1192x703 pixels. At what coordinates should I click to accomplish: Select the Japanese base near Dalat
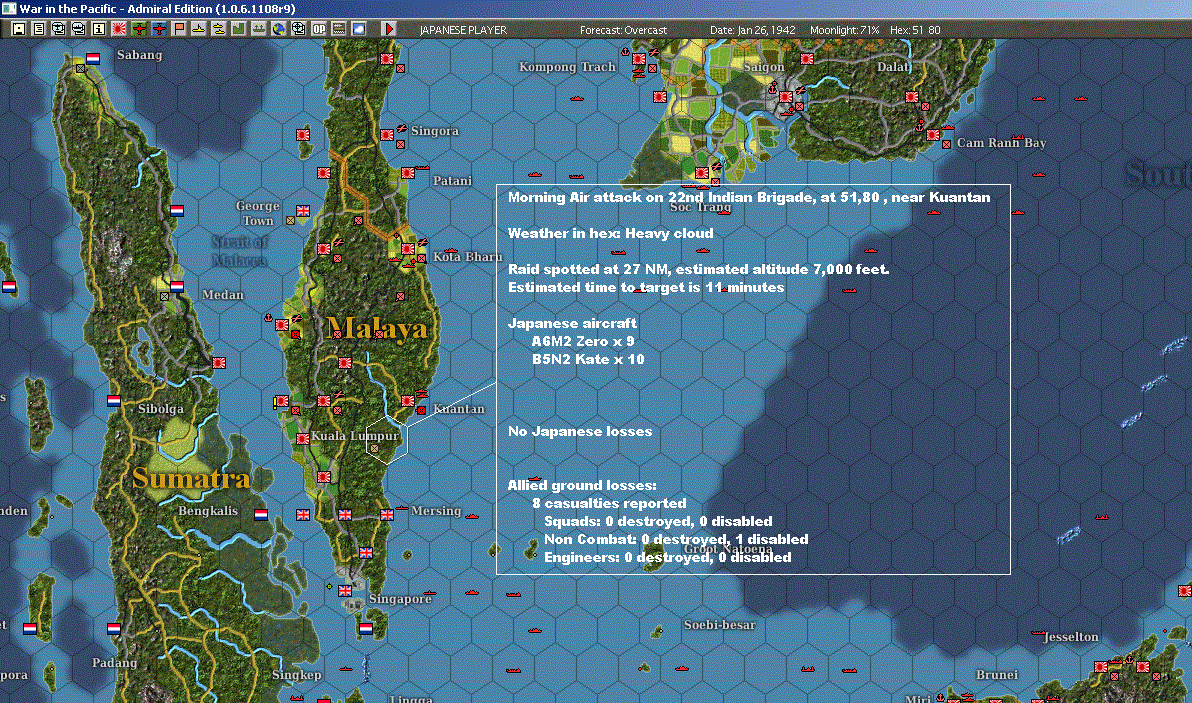911,97
